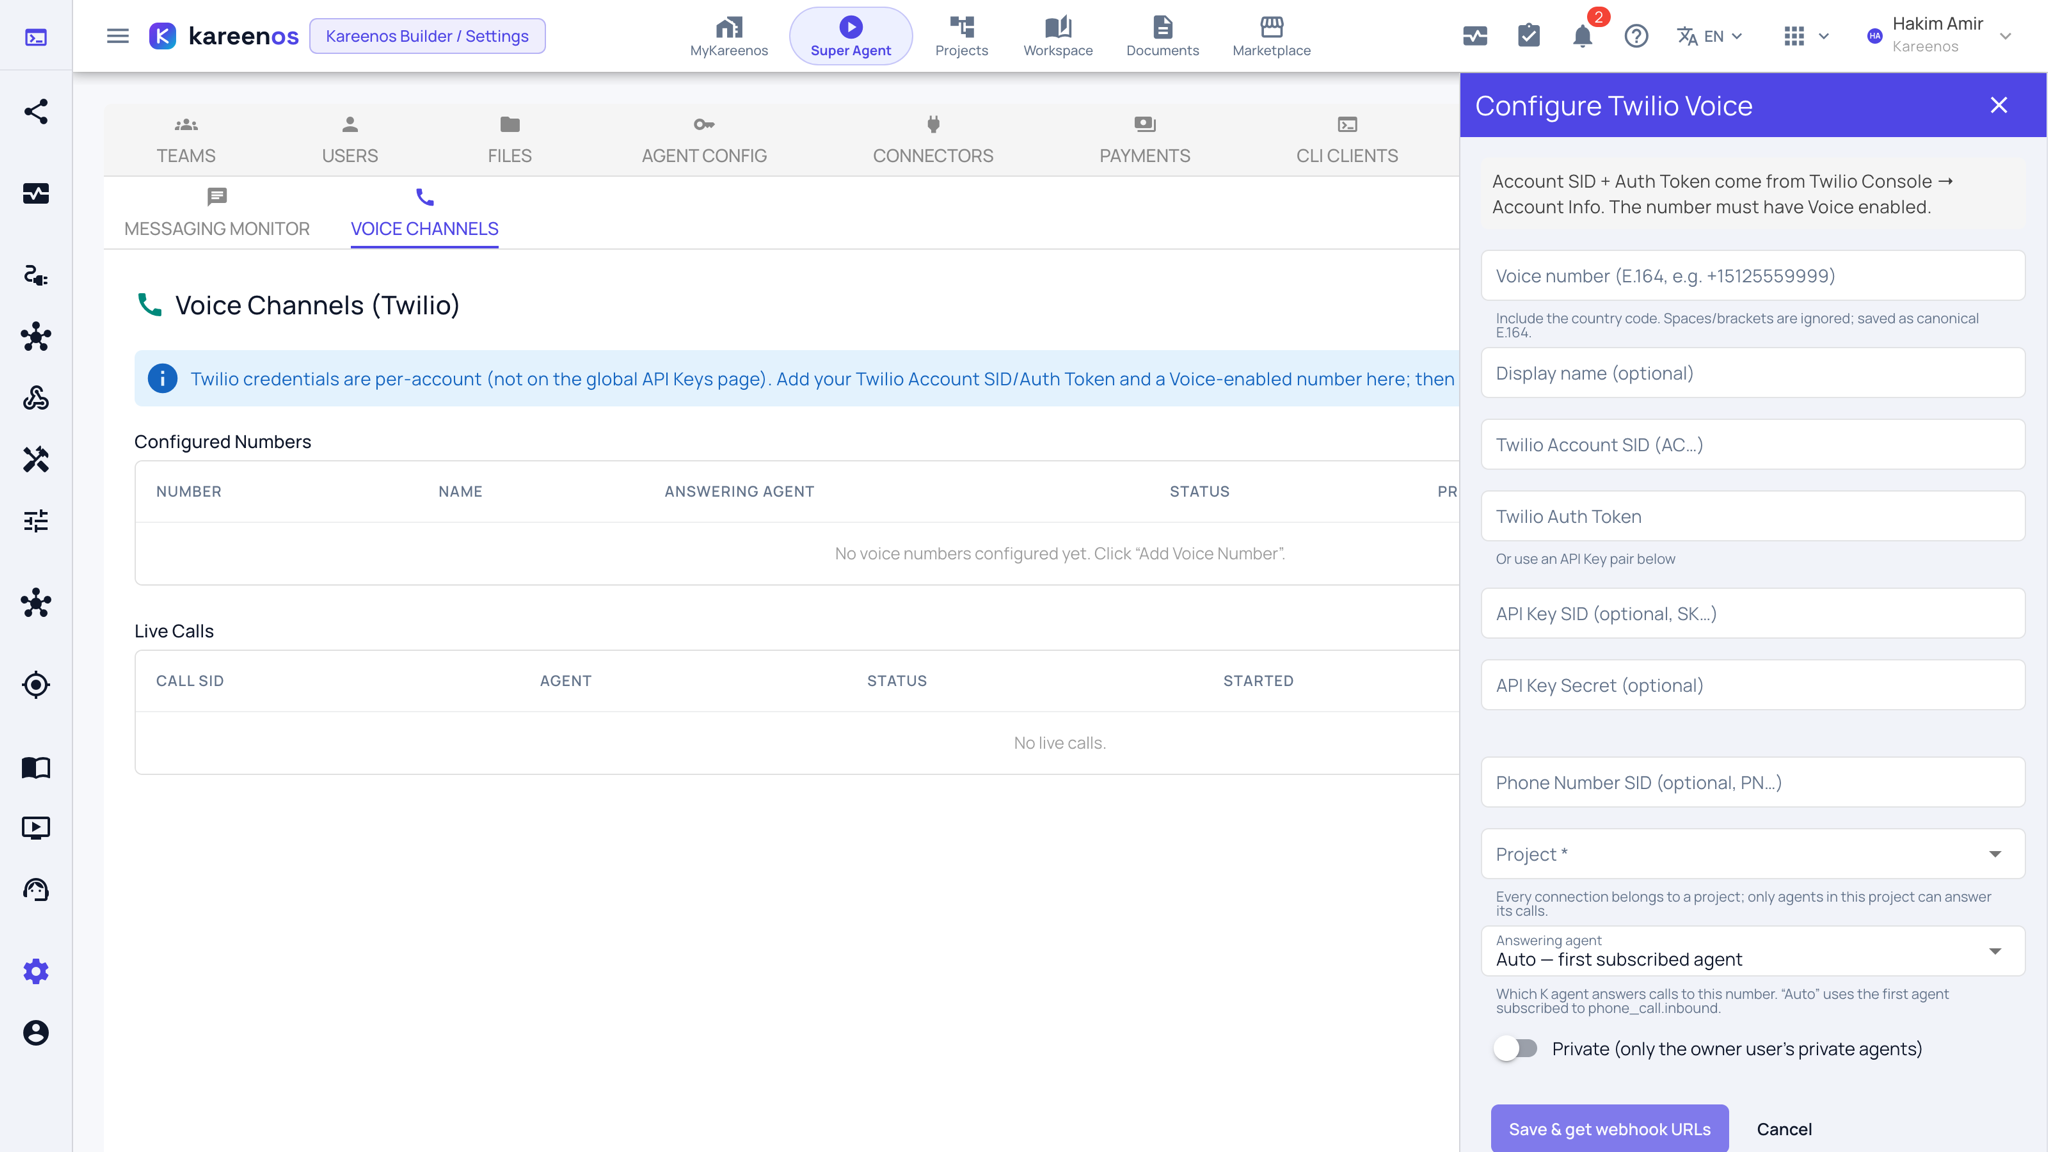
Task: Switch to the Messaging Monitor tab
Action: tap(217, 213)
